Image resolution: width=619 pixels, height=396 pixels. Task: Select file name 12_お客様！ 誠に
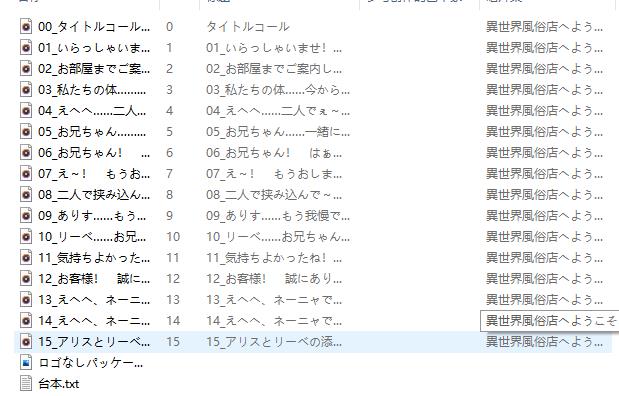click(x=94, y=278)
